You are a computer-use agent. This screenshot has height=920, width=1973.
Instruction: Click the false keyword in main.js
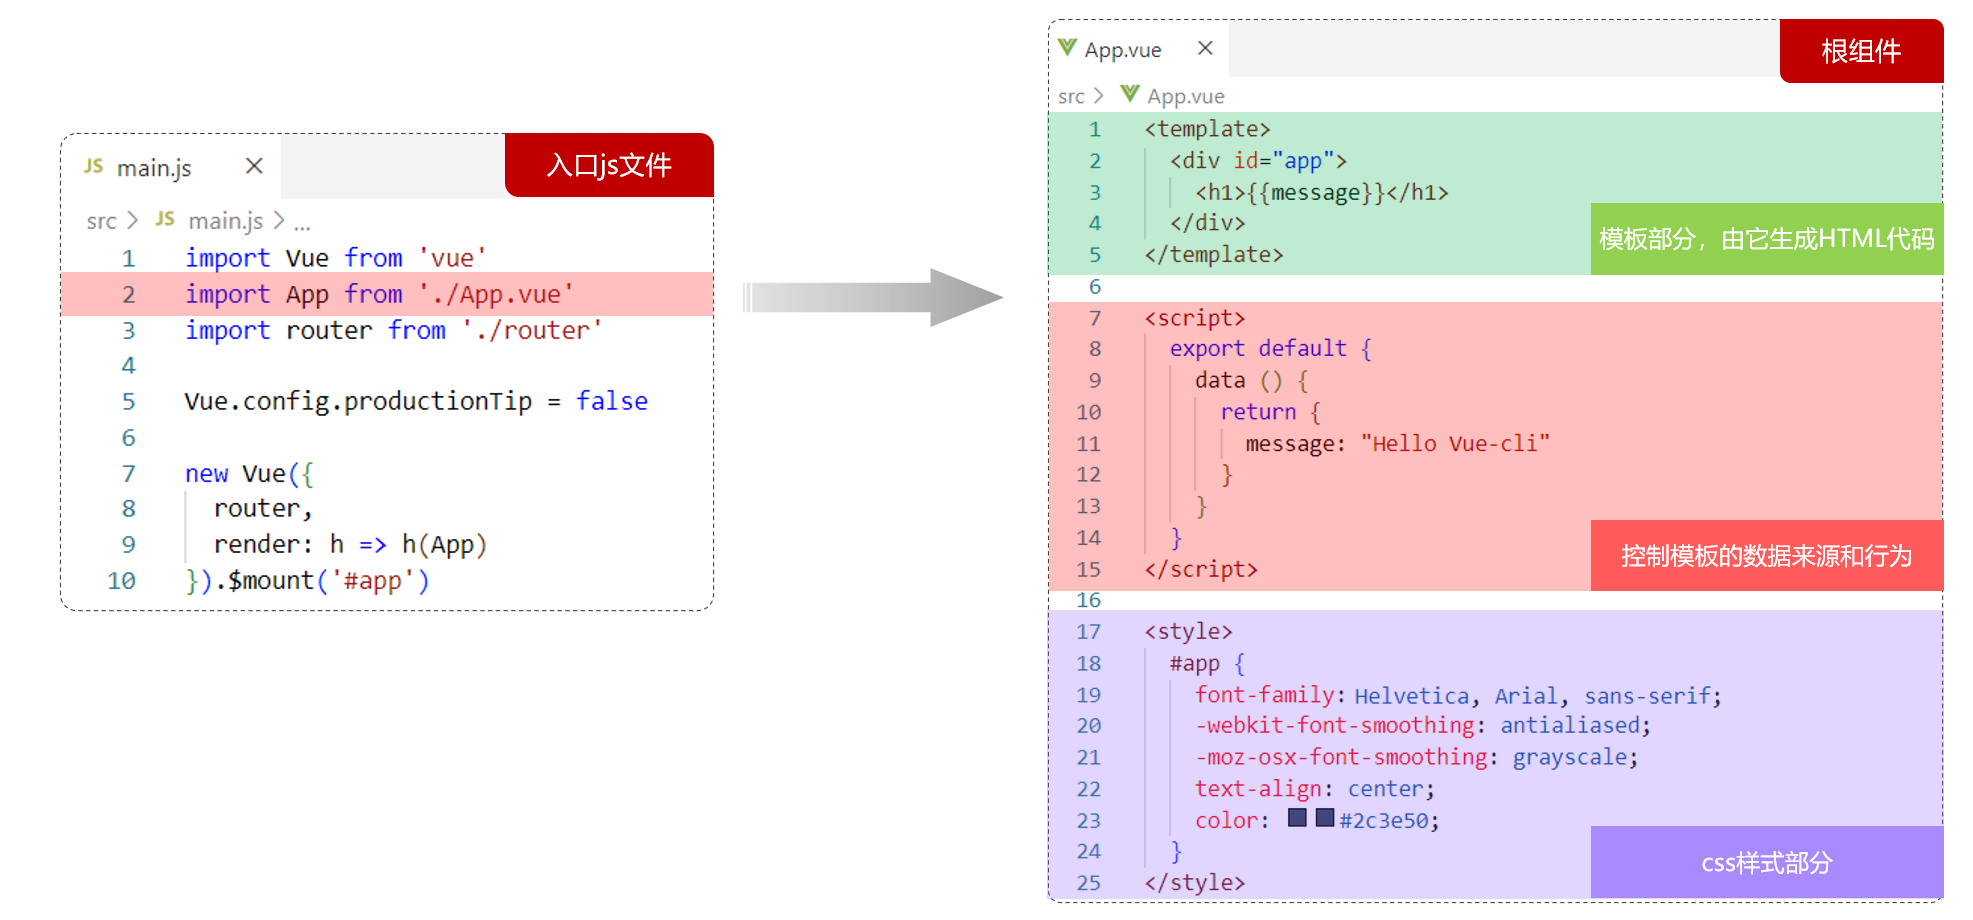[x=612, y=401]
